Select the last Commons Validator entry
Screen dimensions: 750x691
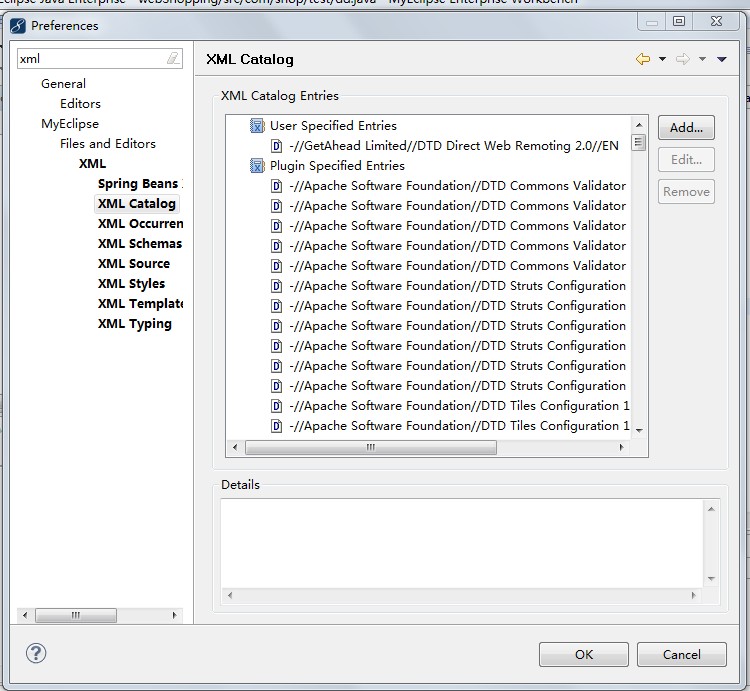click(x=457, y=266)
